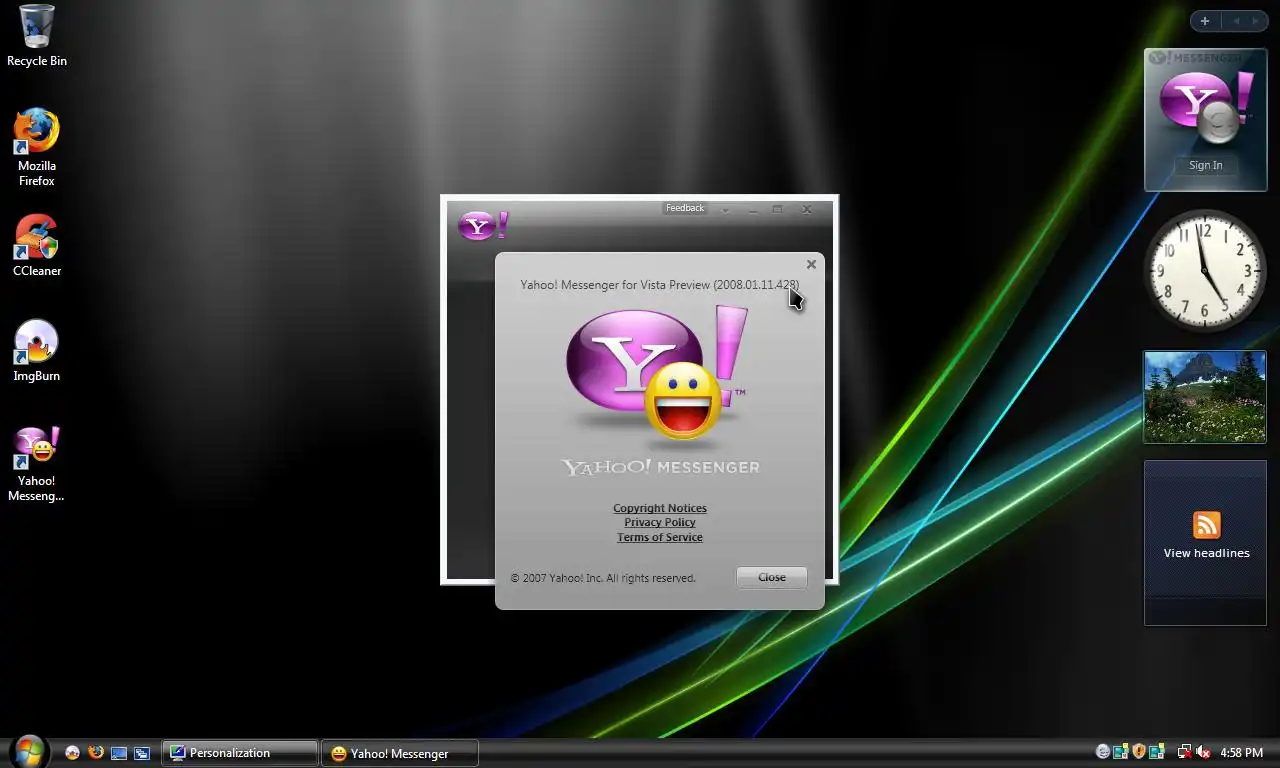Viewport: 1280px width, 768px height.
Task: Click the grey Yahoo Messenger tray icon
Action: [x=1103, y=752]
